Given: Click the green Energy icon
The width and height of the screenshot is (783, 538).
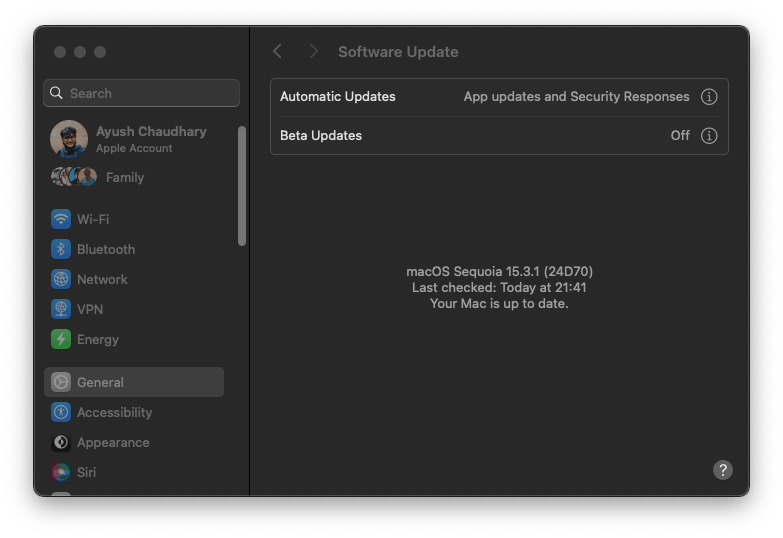Looking at the screenshot, I should [x=61, y=339].
